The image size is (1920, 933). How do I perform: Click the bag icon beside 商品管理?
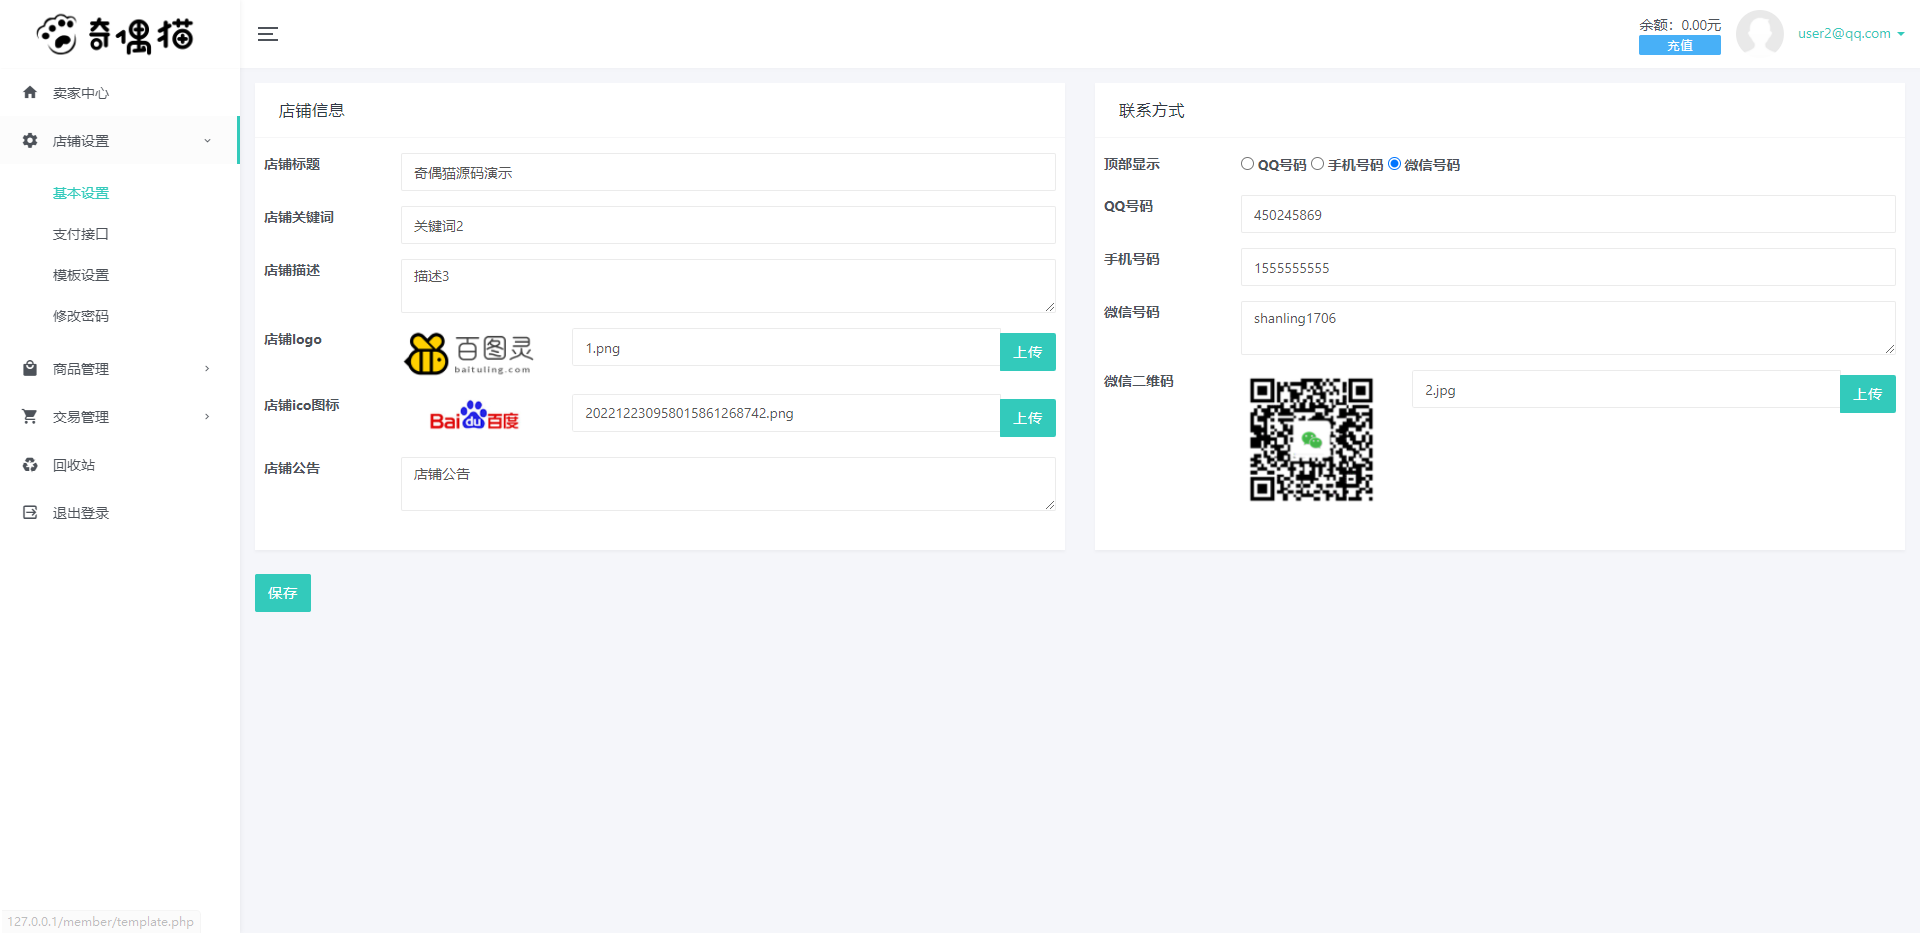[x=30, y=368]
